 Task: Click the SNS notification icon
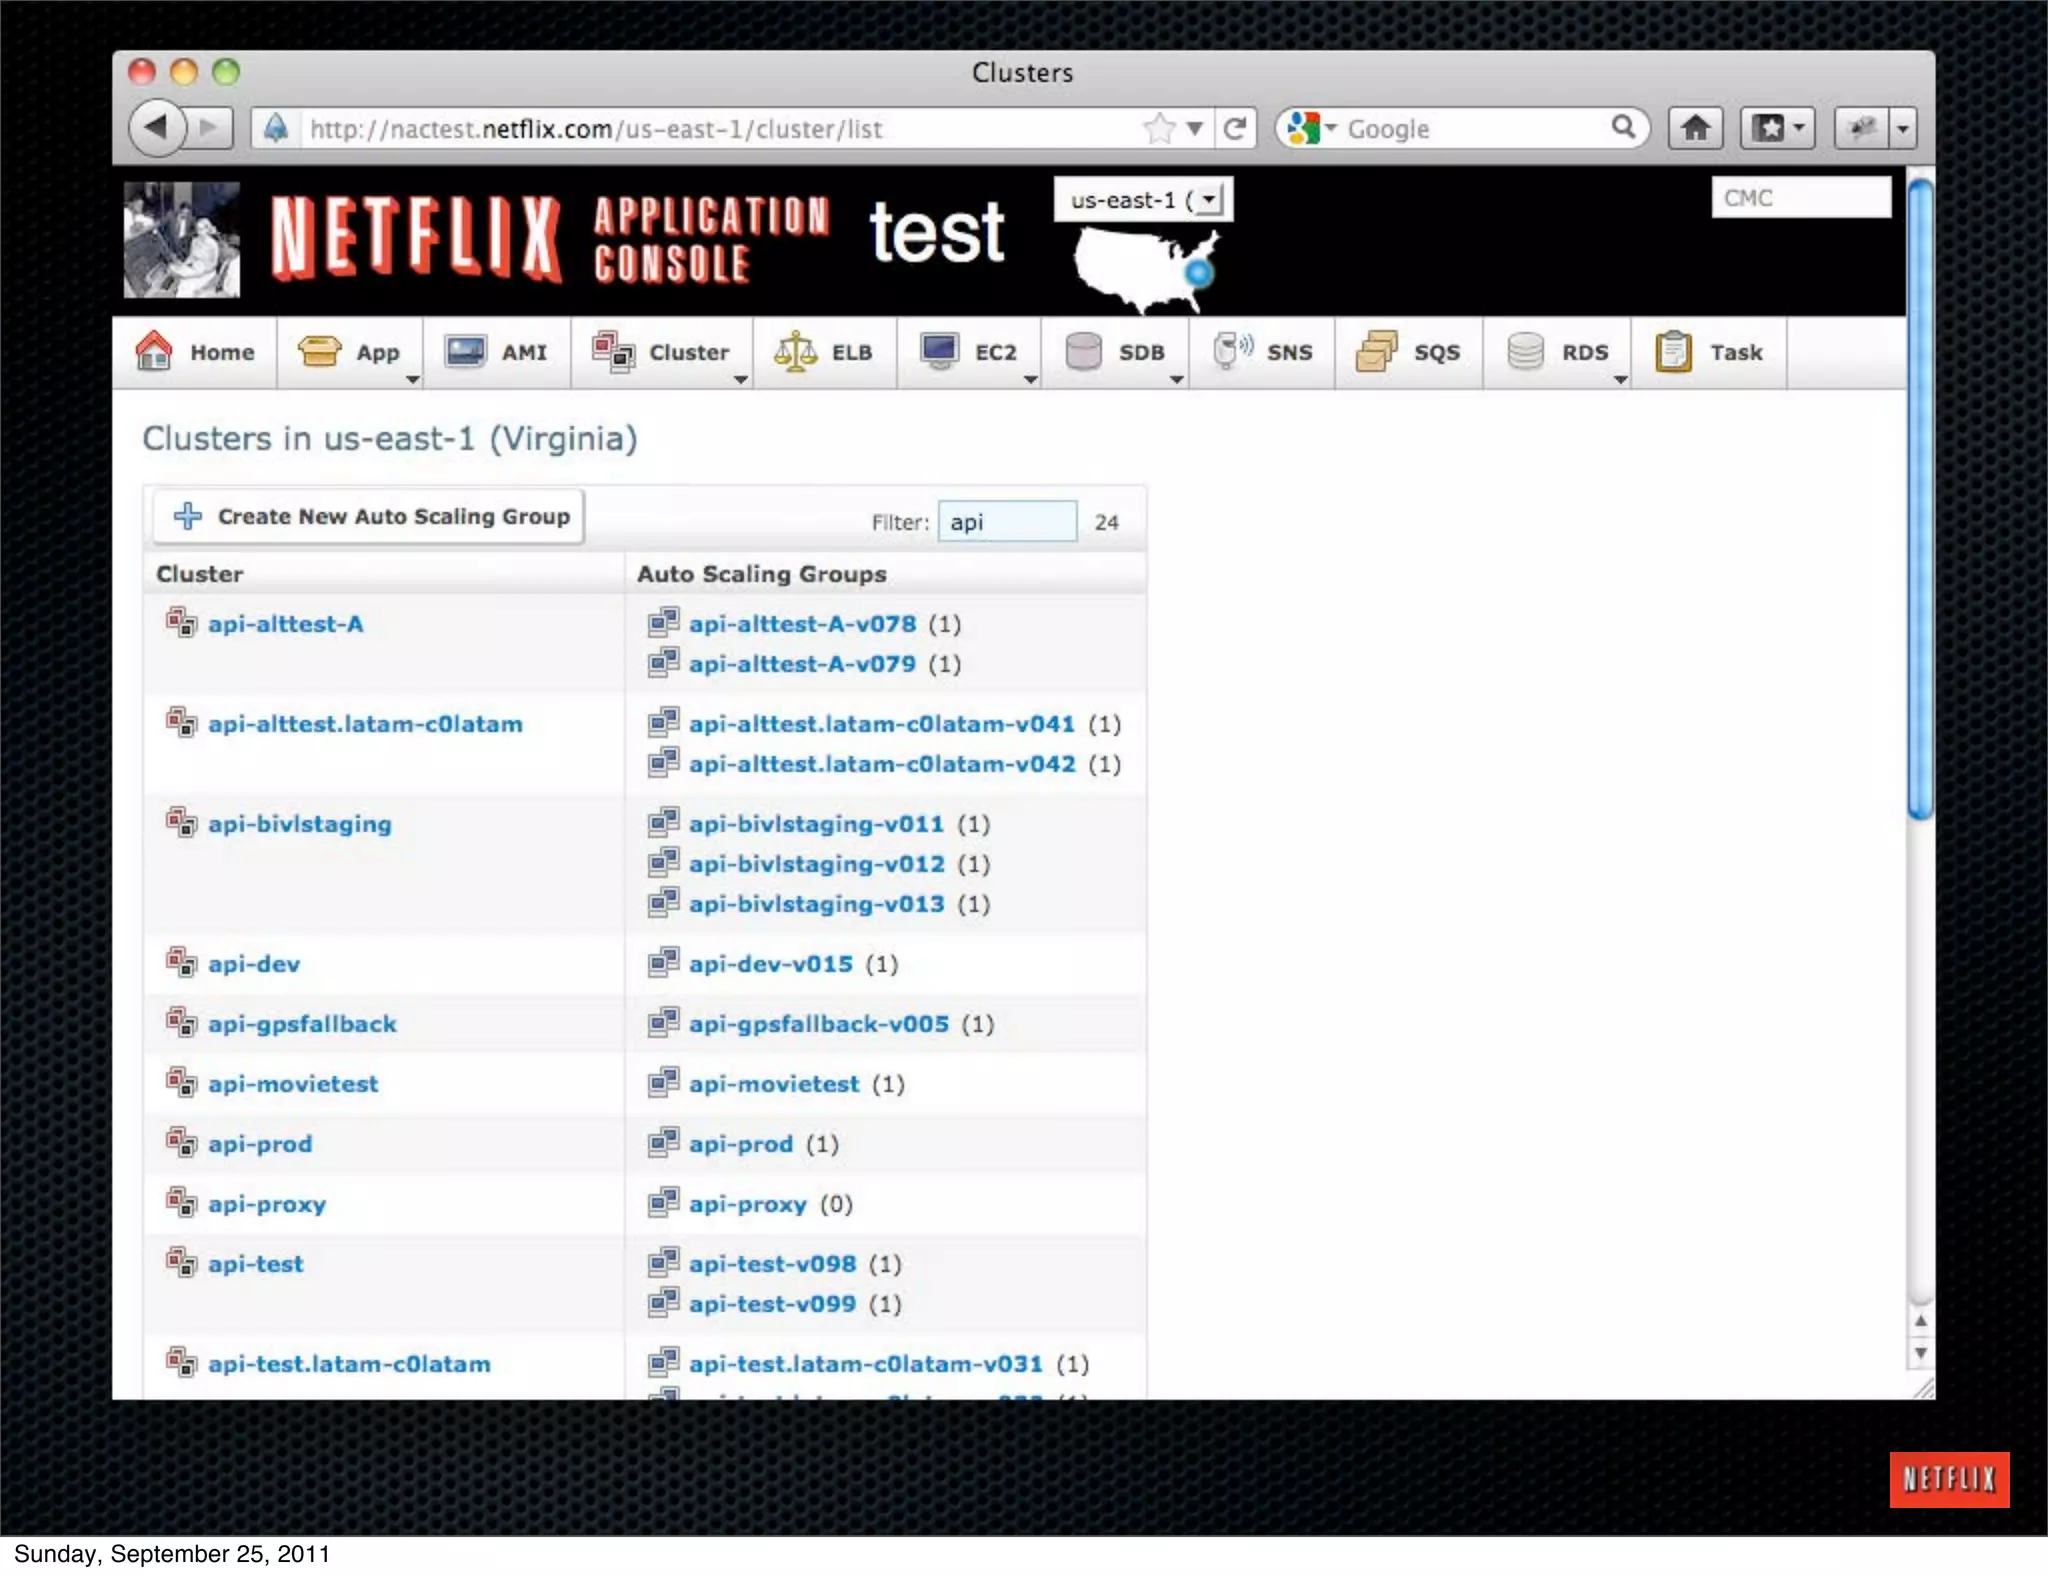pyautogui.click(x=1232, y=351)
